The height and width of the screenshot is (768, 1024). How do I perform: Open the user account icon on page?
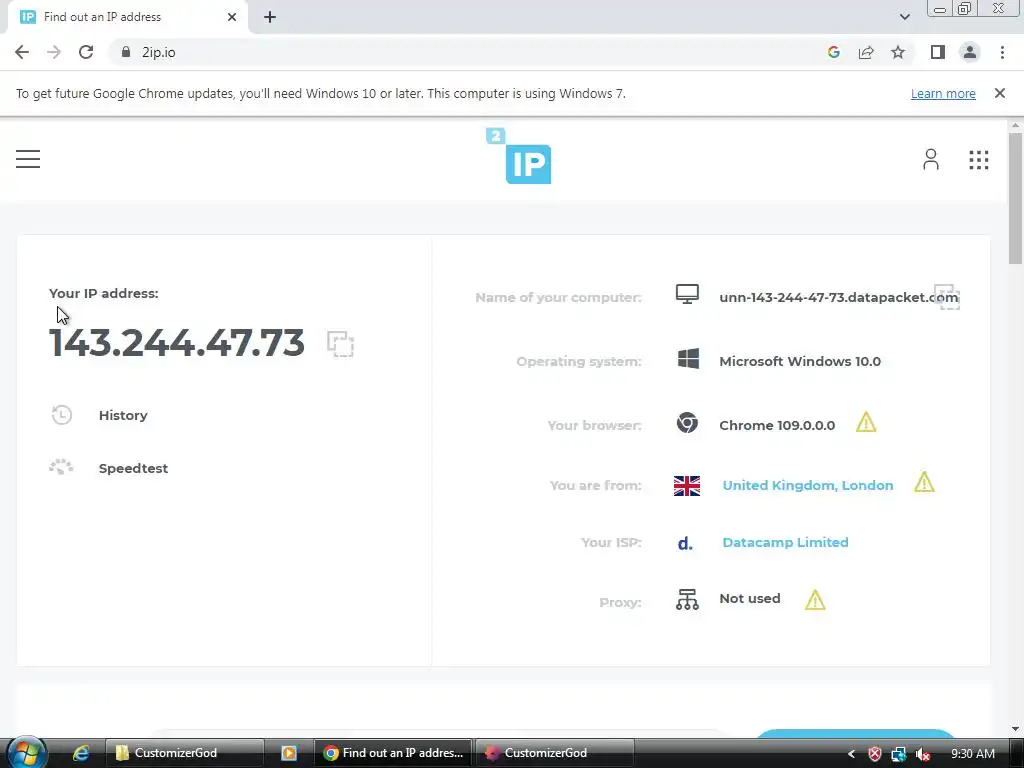(931, 159)
